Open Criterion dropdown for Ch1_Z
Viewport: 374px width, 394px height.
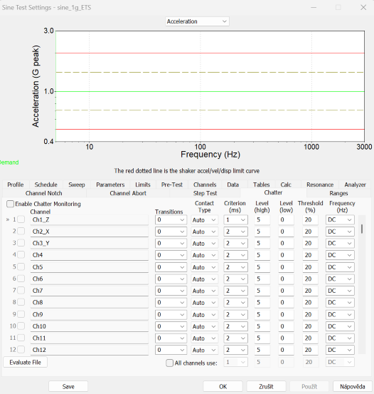pos(235,220)
